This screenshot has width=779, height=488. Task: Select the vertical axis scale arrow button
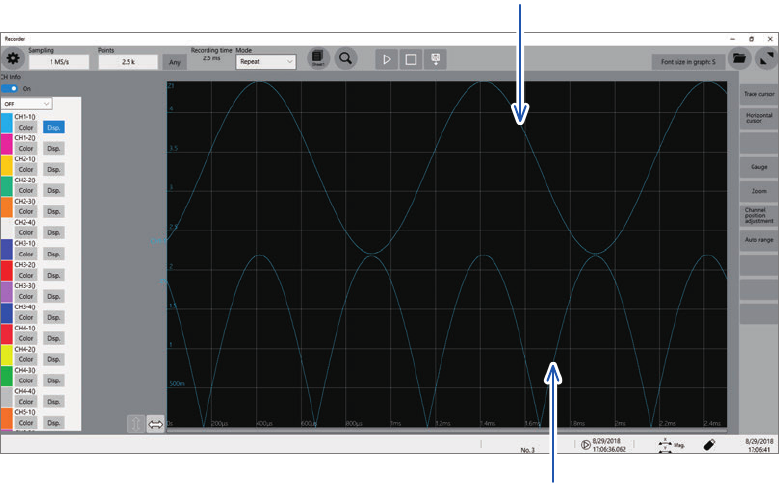pos(136,424)
